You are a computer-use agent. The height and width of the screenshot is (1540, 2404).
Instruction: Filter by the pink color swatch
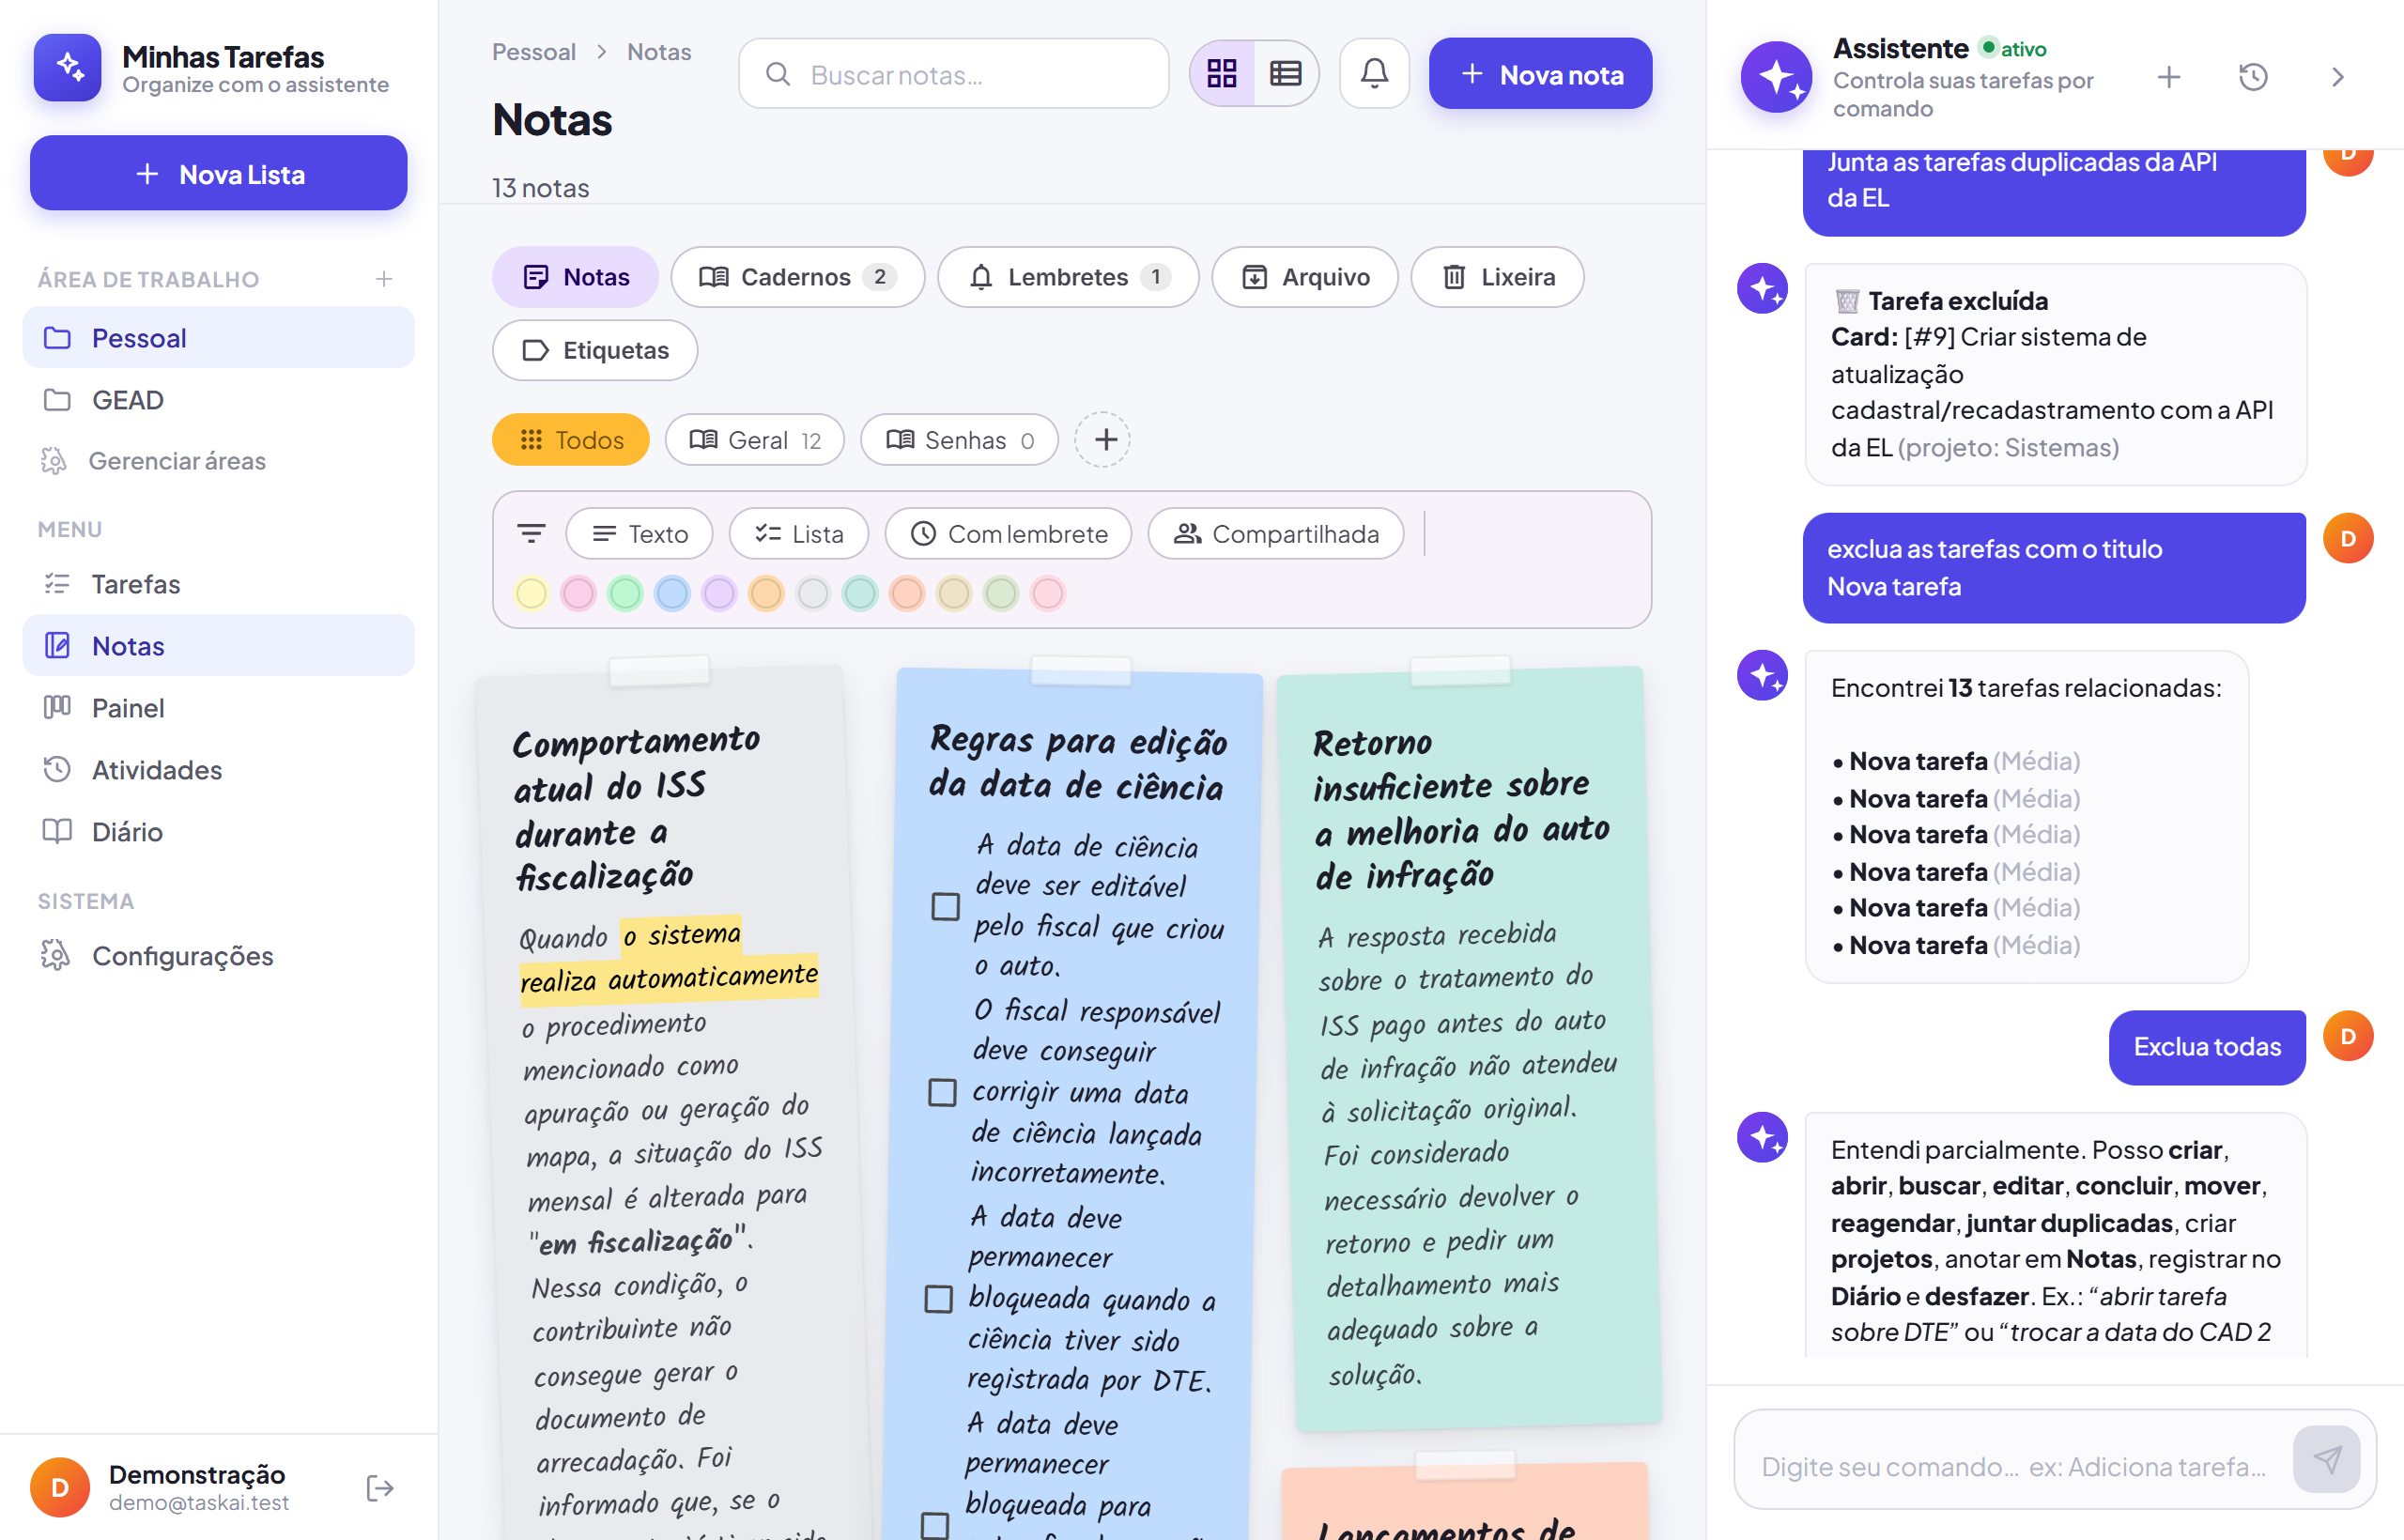coord(579,594)
